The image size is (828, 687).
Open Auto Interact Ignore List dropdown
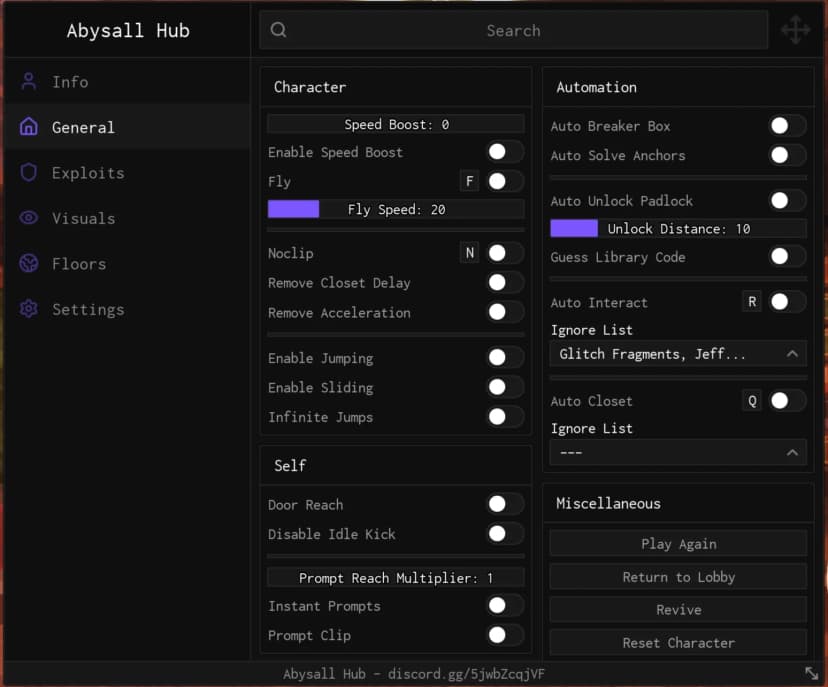point(678,354)
